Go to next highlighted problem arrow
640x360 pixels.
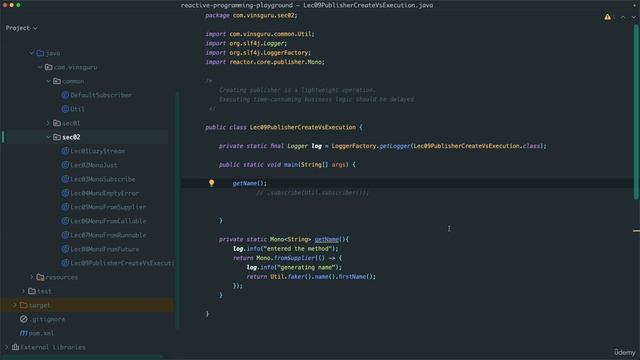pos(633,17)
